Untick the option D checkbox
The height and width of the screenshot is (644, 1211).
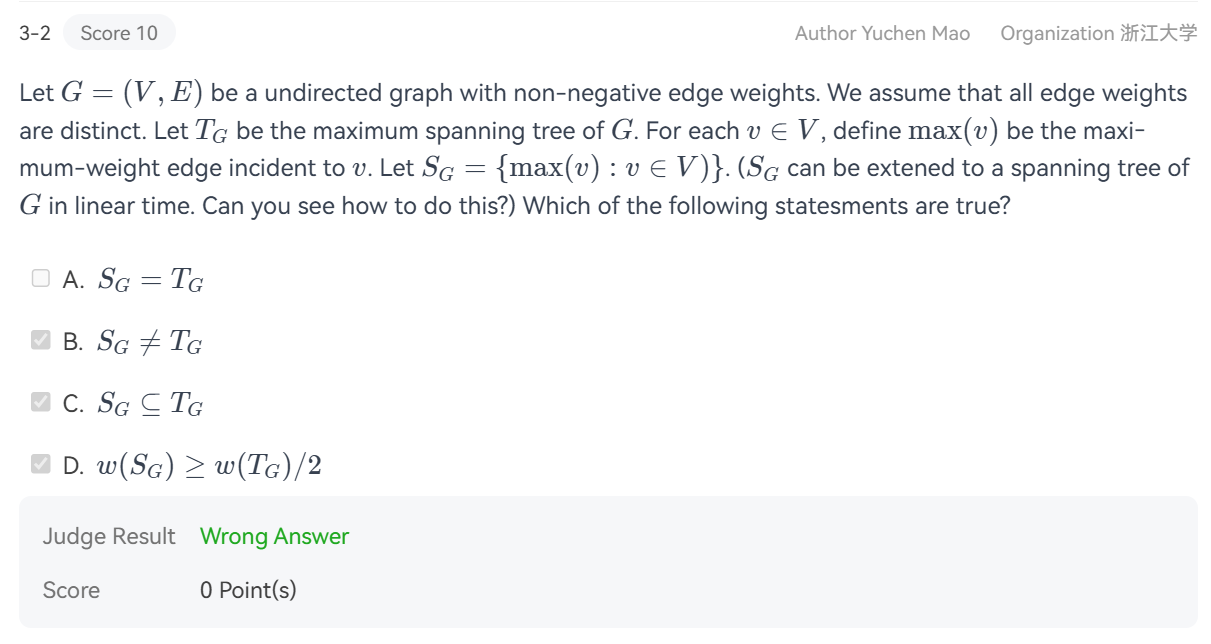coord(40,464)
